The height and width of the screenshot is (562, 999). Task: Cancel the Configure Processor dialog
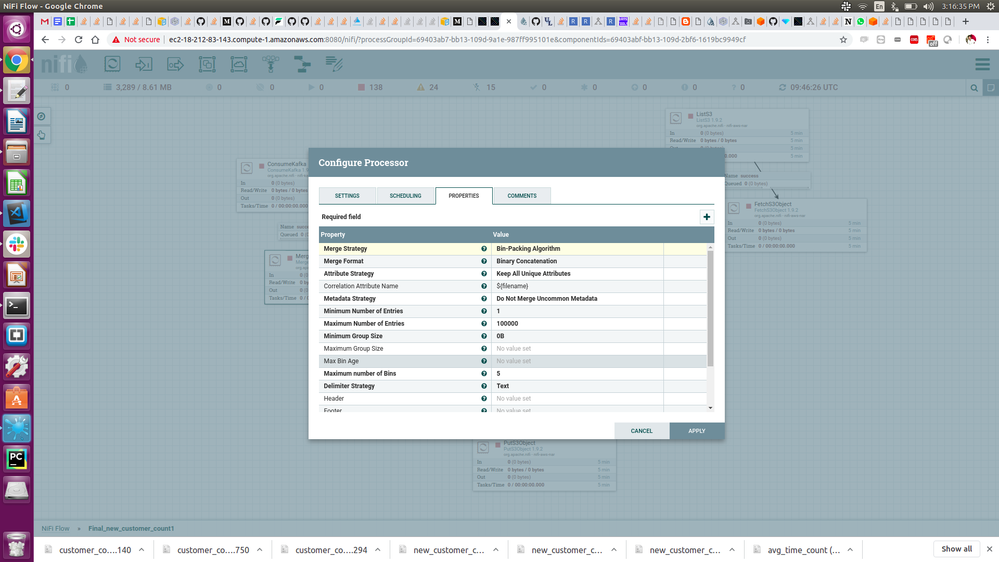coord(641,431)
